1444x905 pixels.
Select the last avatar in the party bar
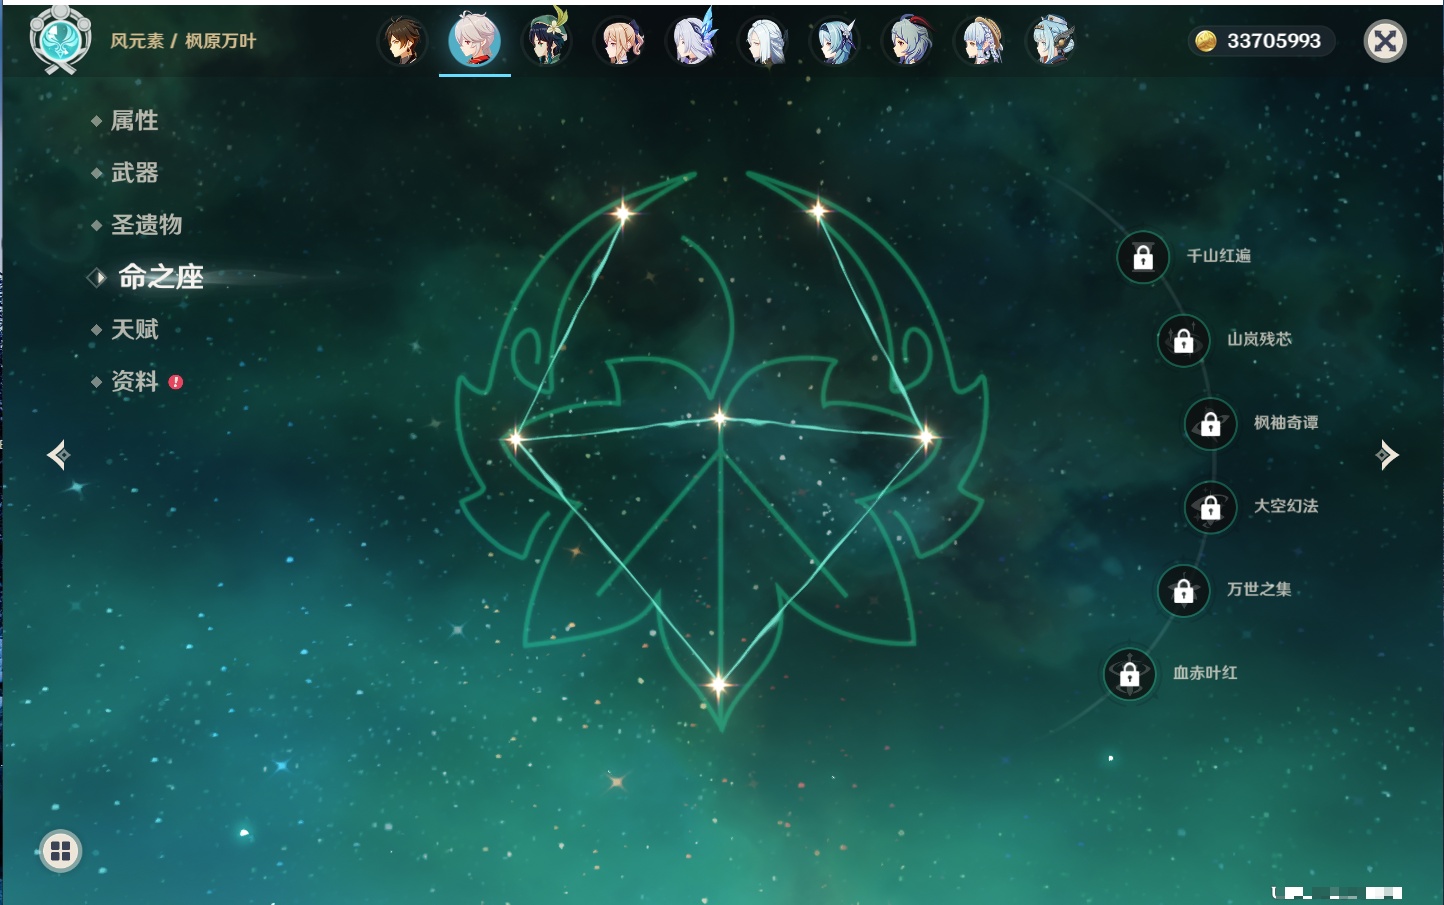tap(1051, 41)
